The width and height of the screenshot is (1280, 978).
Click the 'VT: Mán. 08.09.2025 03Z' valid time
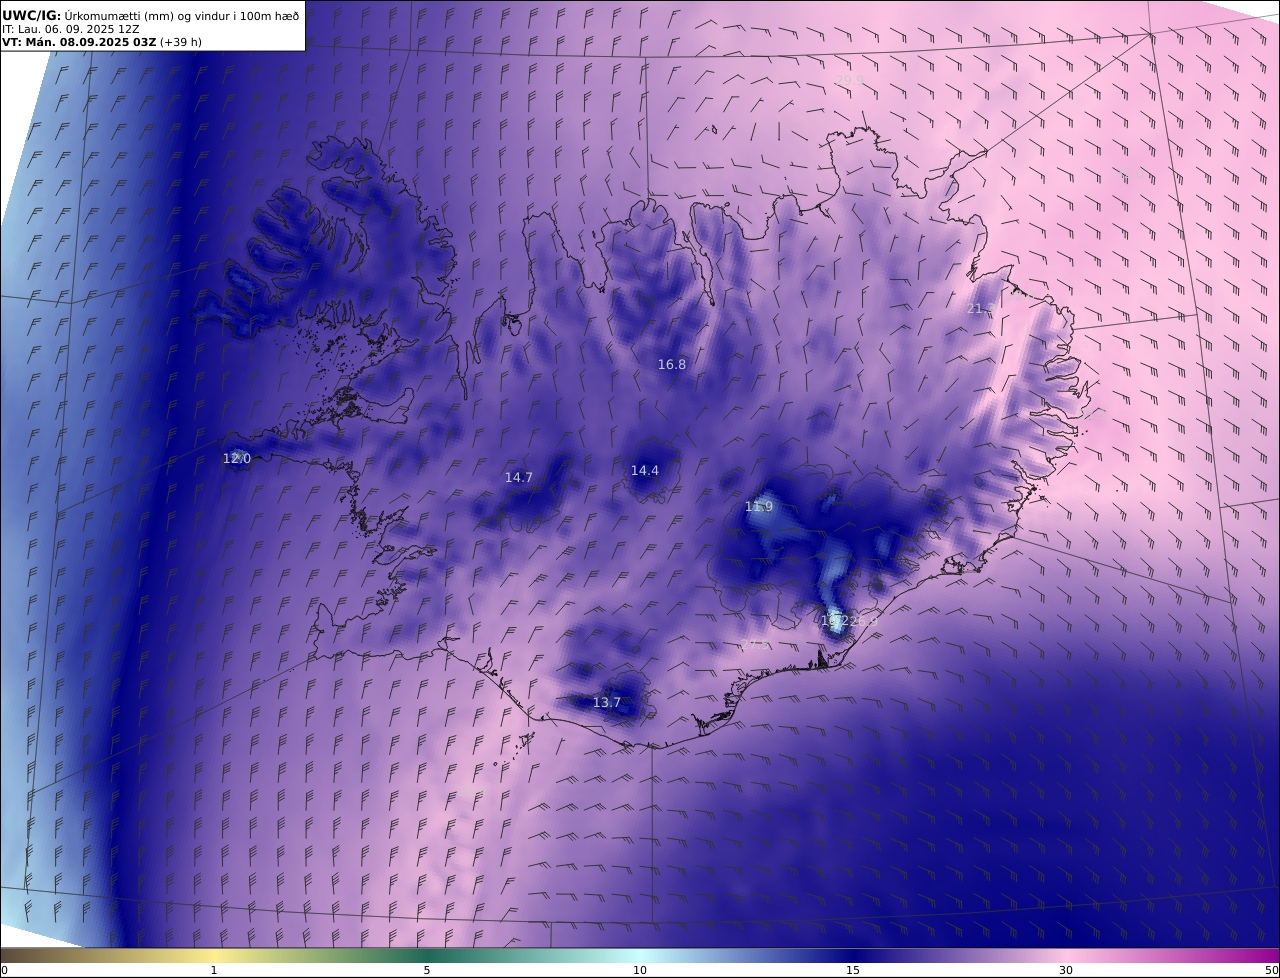[79, 42]
